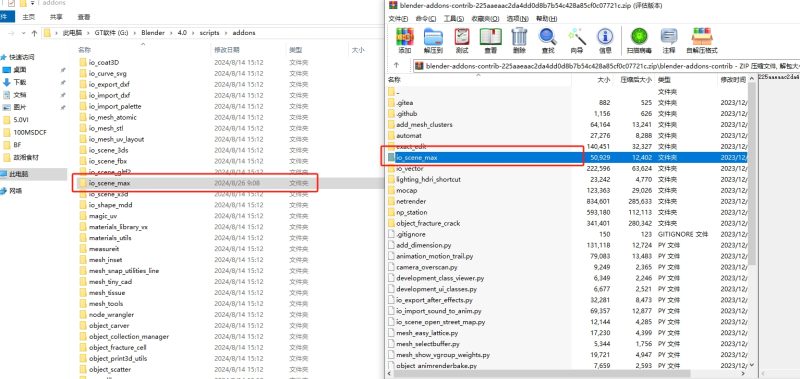This screenshot has height=379, width=800.
Task: Select io_import_palette folder in Explorer
Action: [115, 107]
